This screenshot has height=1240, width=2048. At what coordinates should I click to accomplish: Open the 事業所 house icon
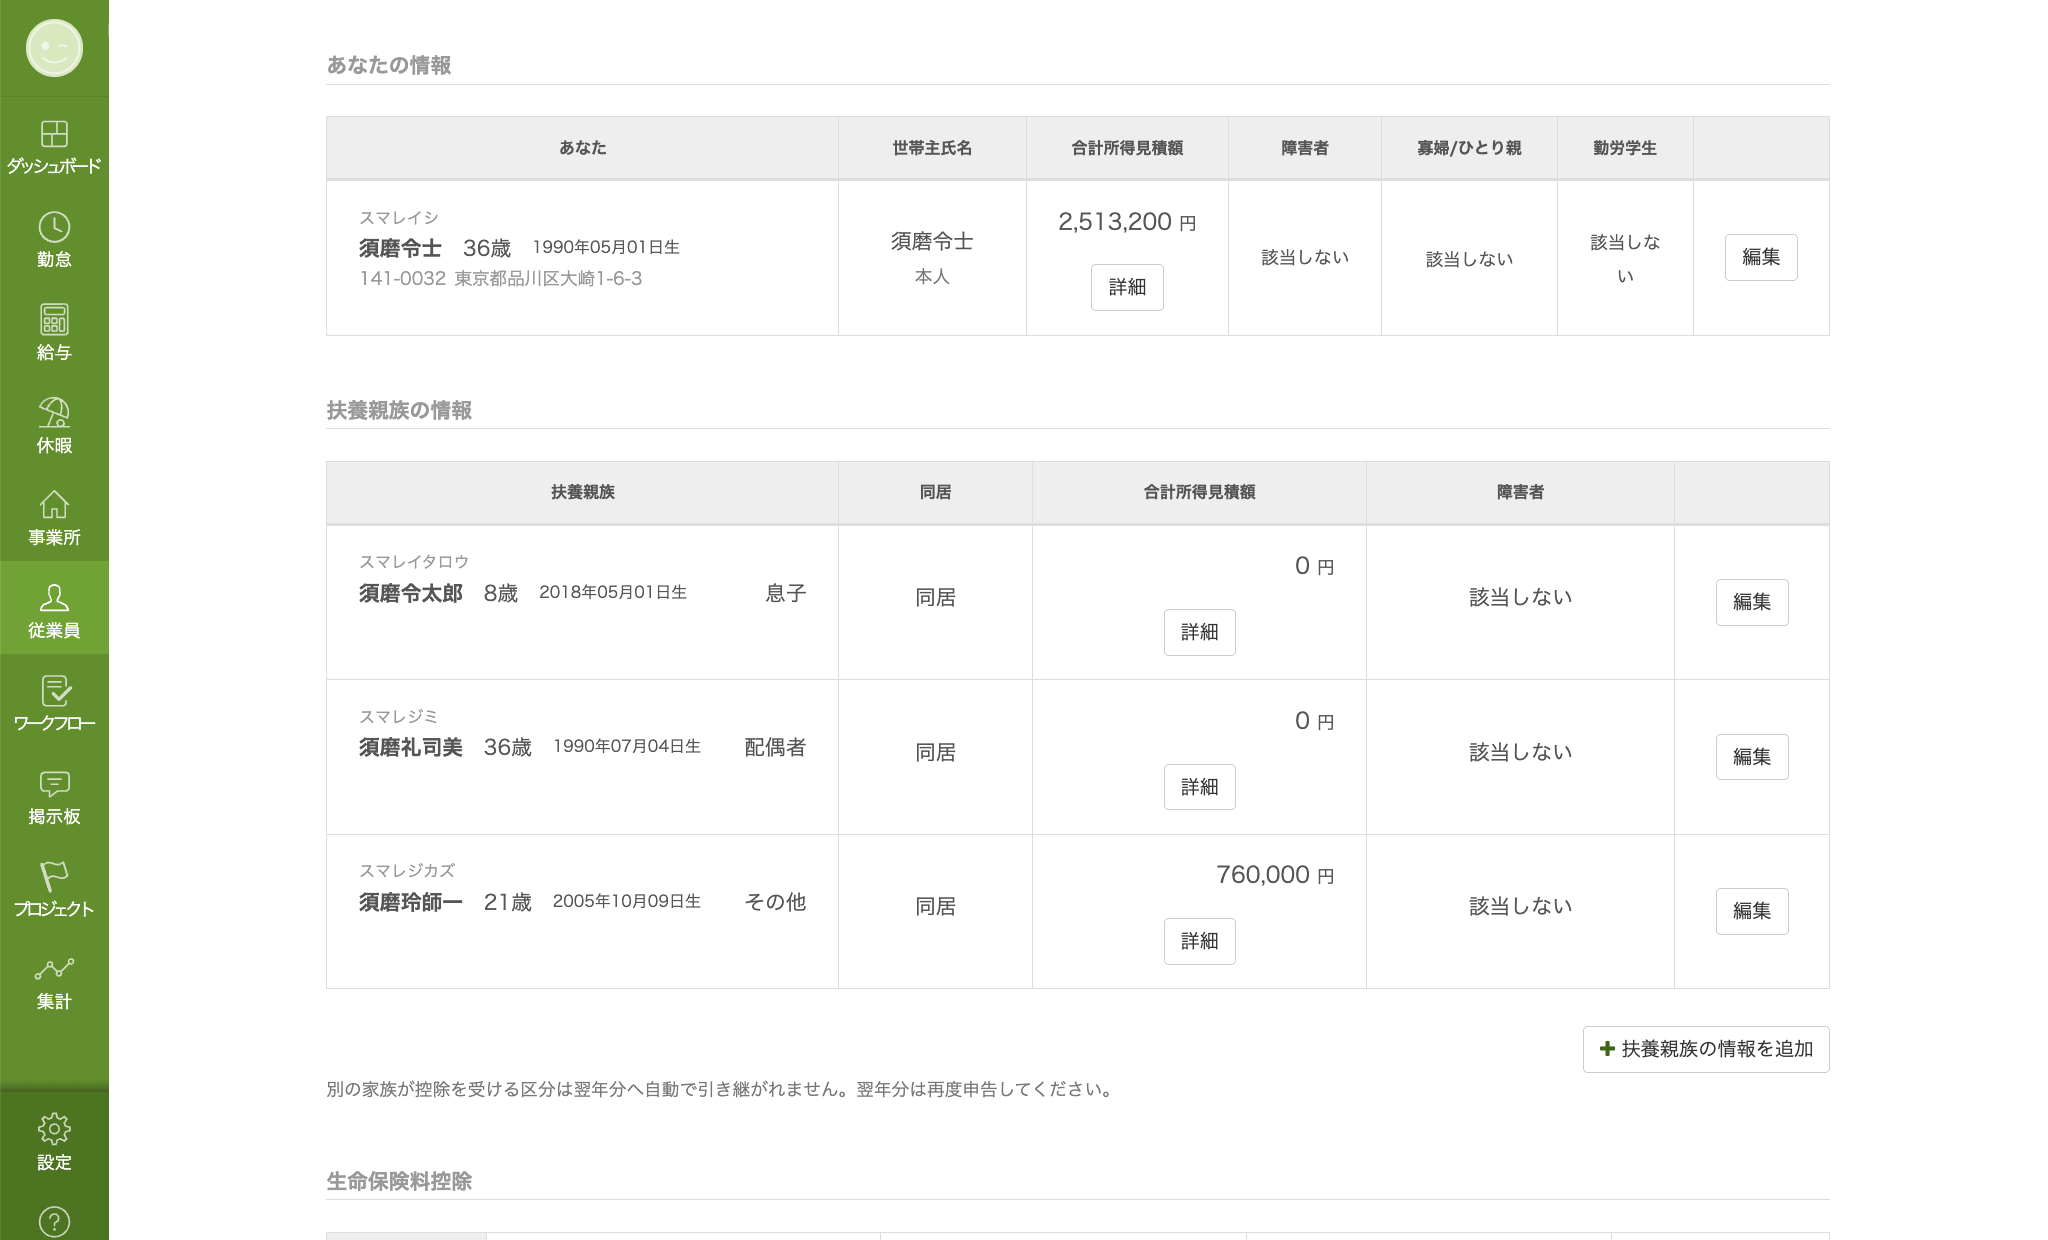pos(54,505)
